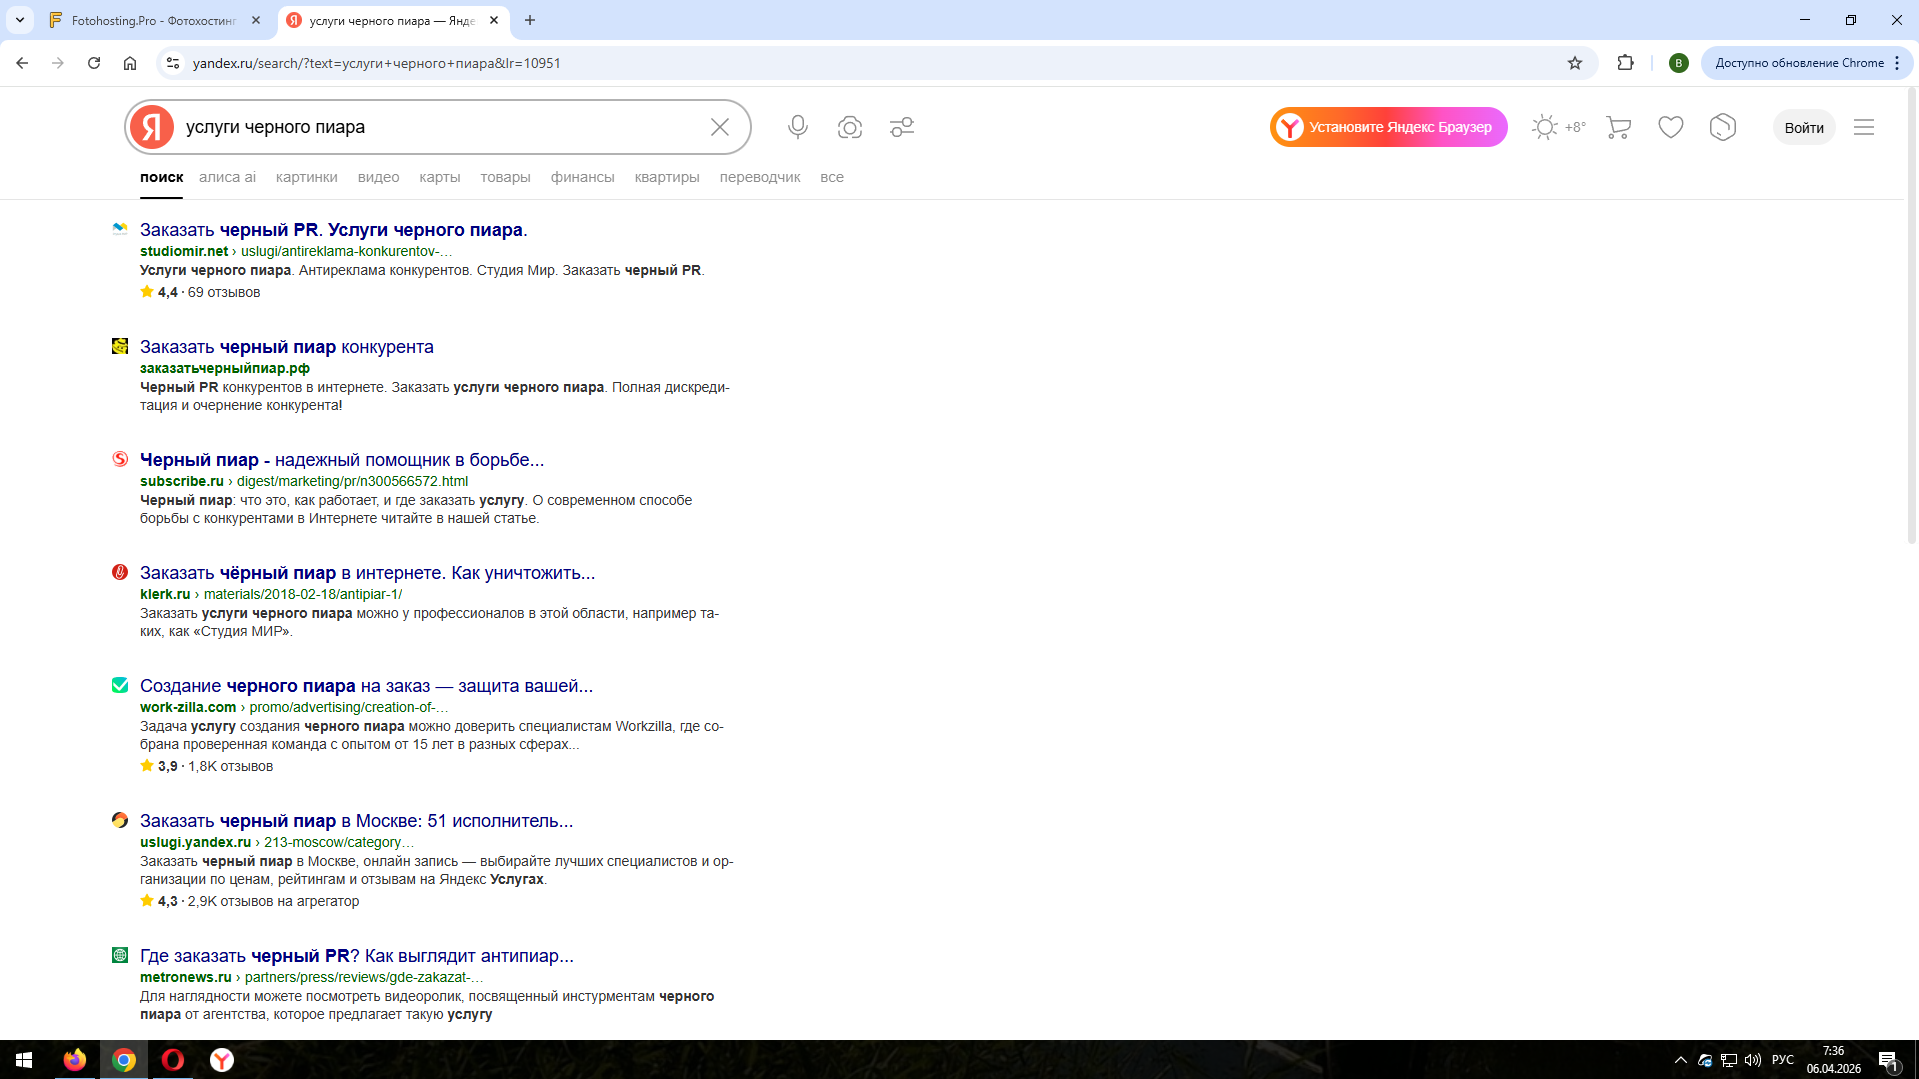Click the search query input field
The height and width of the screenshot is (1079, 1919).
440,127
